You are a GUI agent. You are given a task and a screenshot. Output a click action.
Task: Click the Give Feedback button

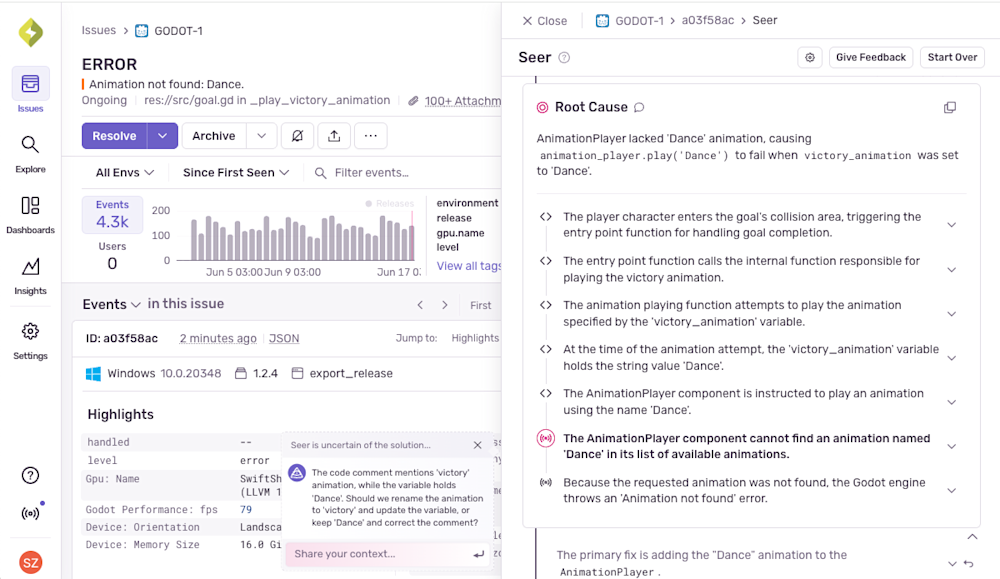[871, 57]
